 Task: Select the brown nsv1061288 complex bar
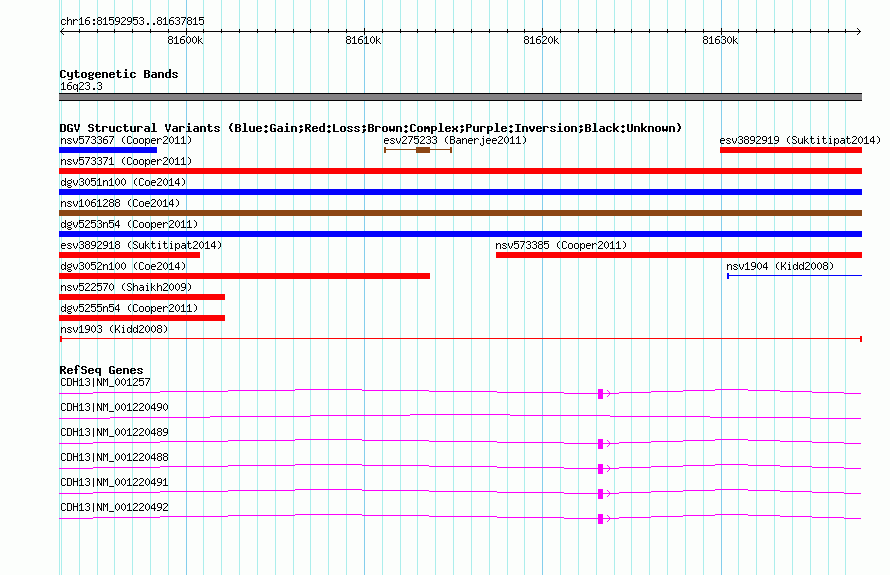point(460,213)
